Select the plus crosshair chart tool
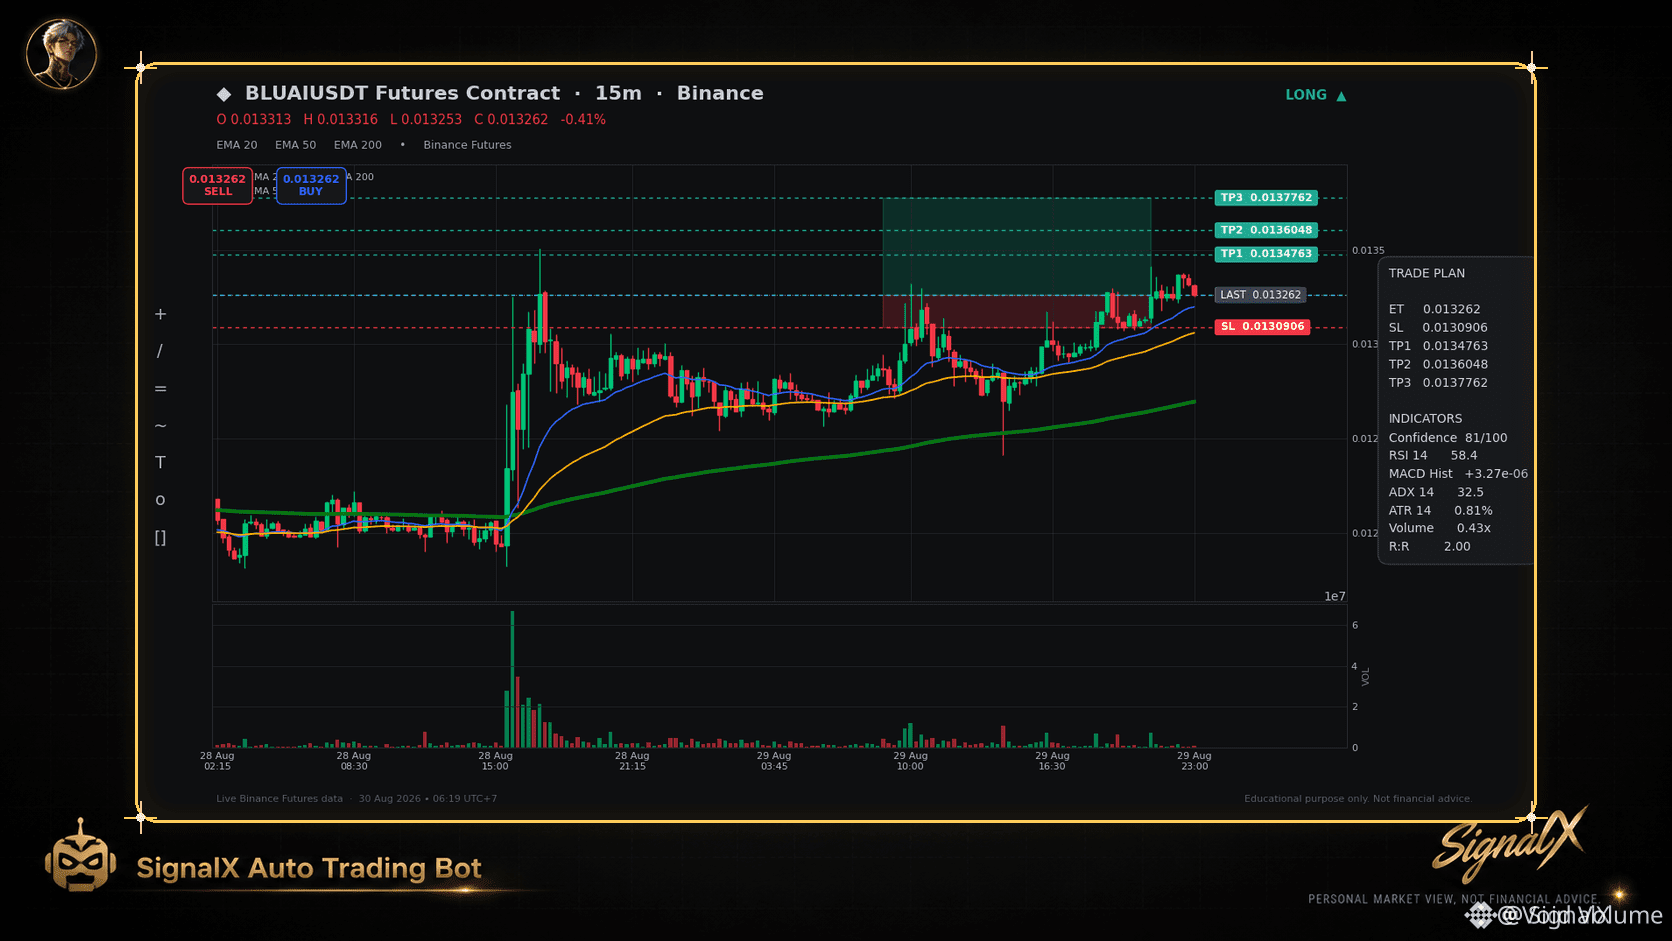 click(160, 314)
